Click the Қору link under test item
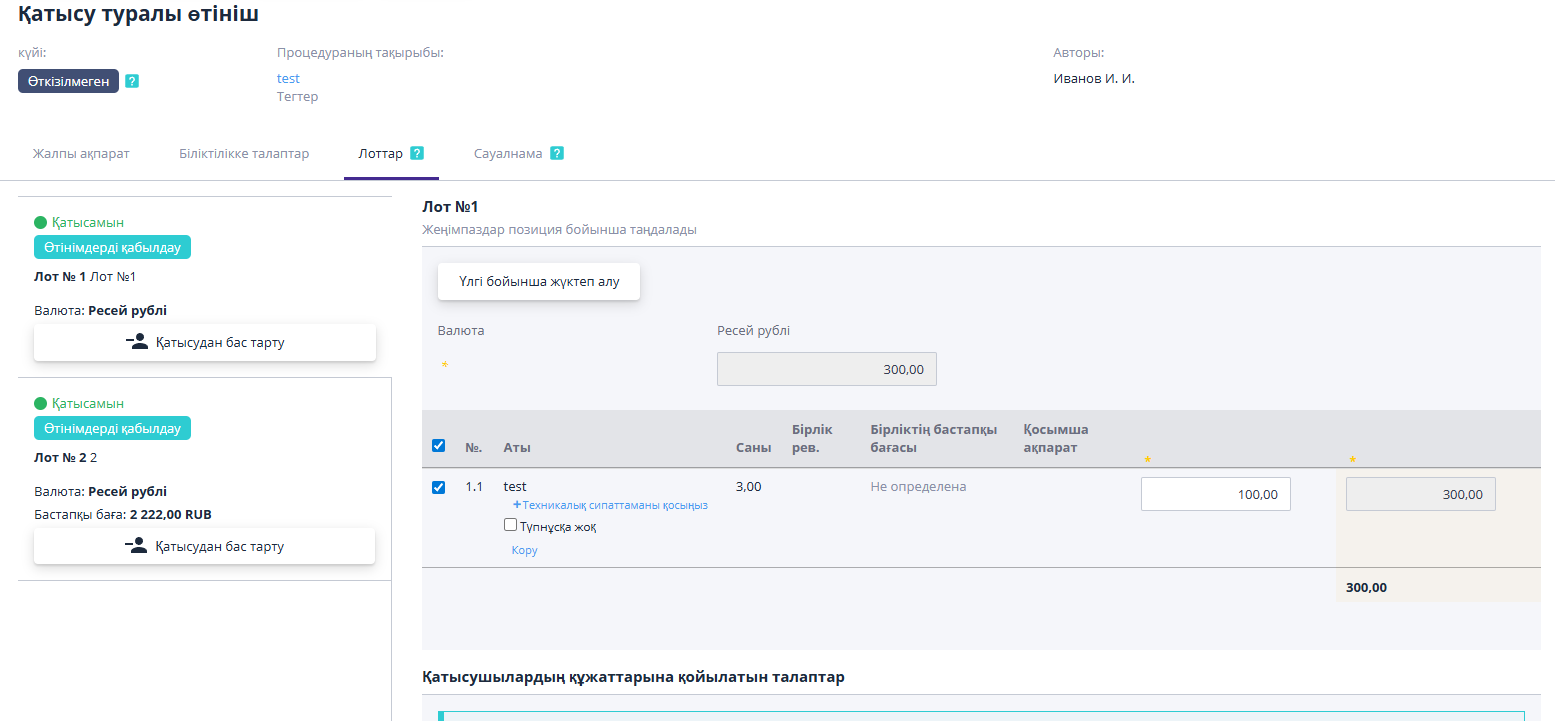The width and height of the screenshot is (1555, 721). 524,550
